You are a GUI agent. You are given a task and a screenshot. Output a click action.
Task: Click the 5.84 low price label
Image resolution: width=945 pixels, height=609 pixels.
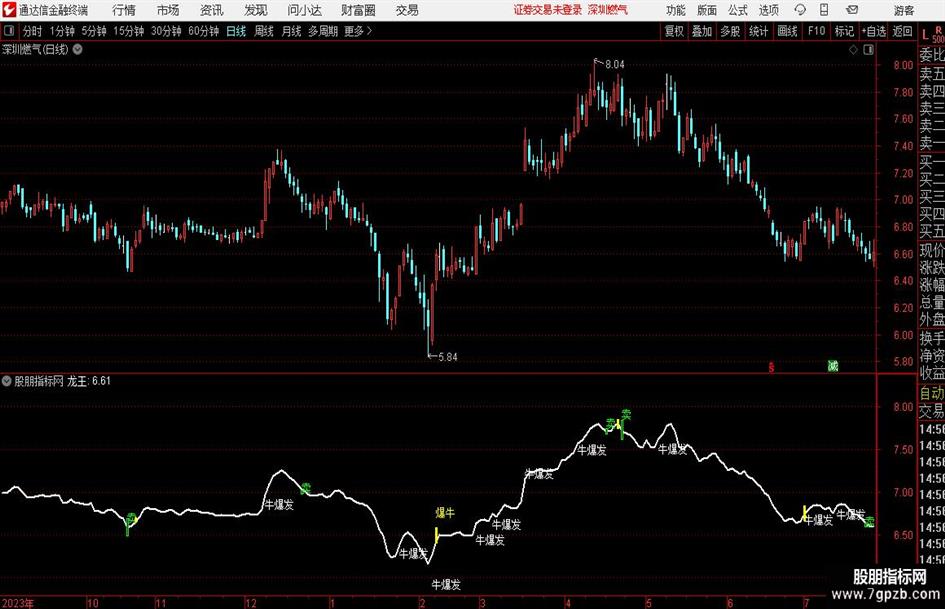click(x=448, y=357)
